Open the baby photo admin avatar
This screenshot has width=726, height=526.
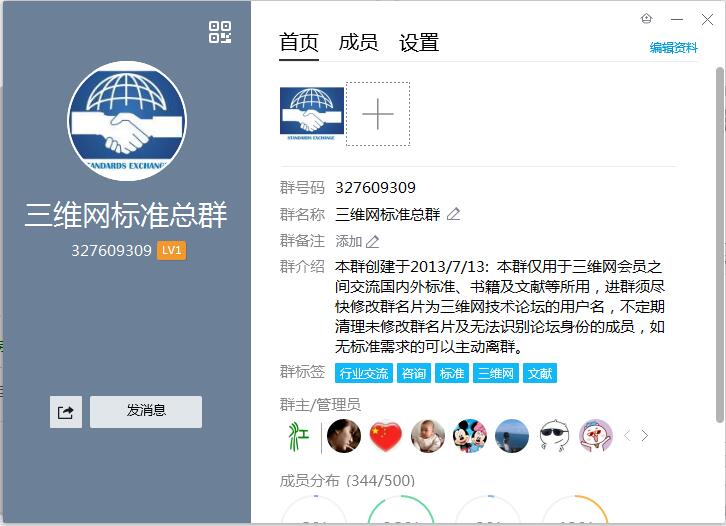[x=428, y=436]
